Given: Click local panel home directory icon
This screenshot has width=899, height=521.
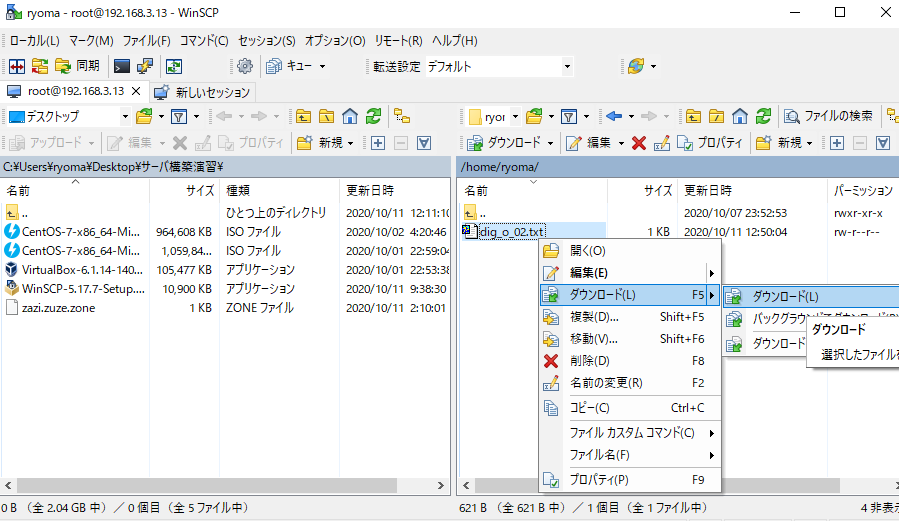Looking at the screenshot, I should (350, 116).
